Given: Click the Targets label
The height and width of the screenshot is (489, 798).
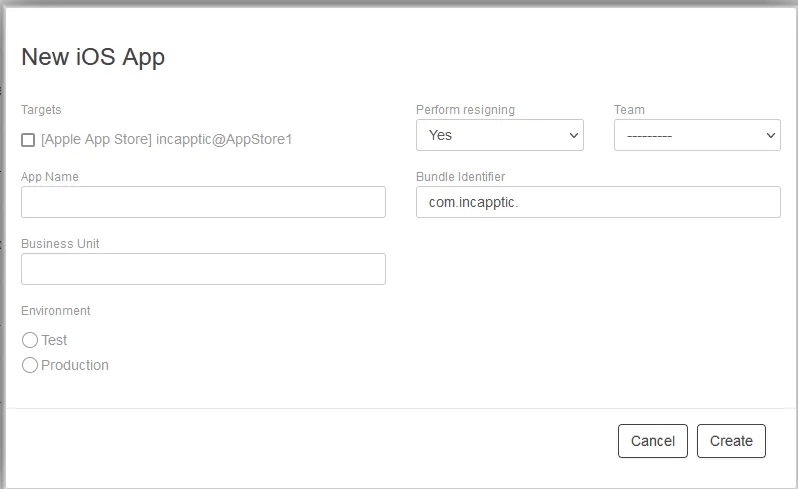Looking at the screenshot, I should click(41, 110).
